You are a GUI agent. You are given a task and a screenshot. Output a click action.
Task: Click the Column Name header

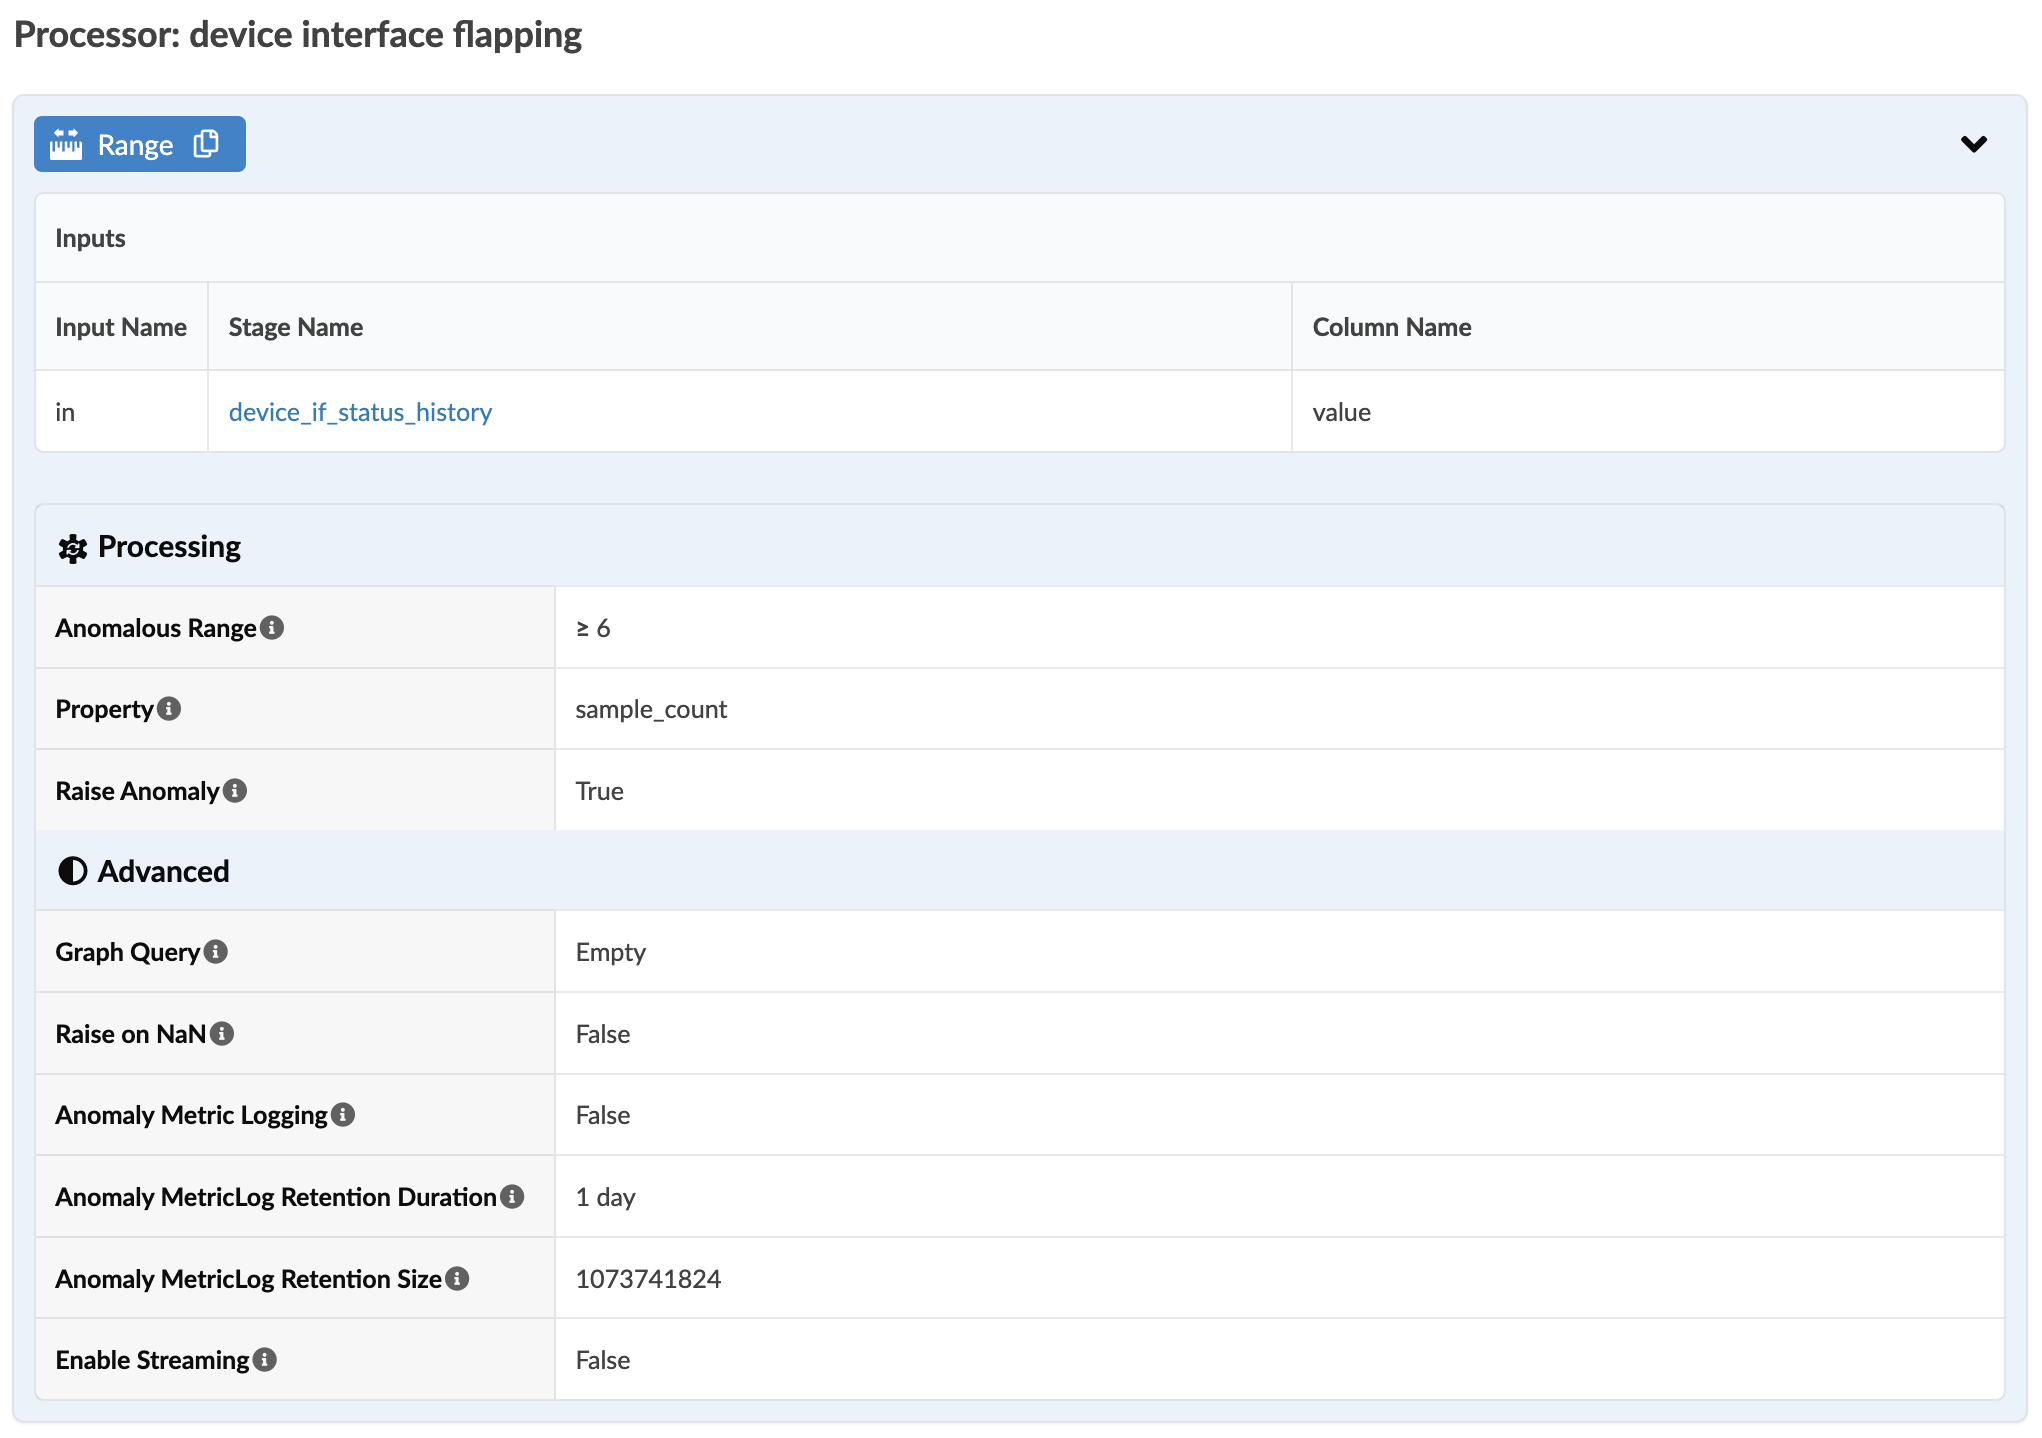pyautogui.click(x=1391, y=327)
